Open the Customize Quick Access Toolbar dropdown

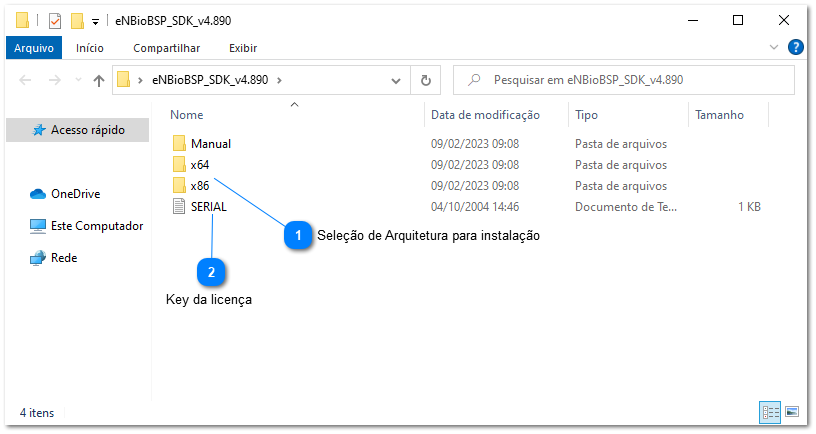[x=95, y=21]
